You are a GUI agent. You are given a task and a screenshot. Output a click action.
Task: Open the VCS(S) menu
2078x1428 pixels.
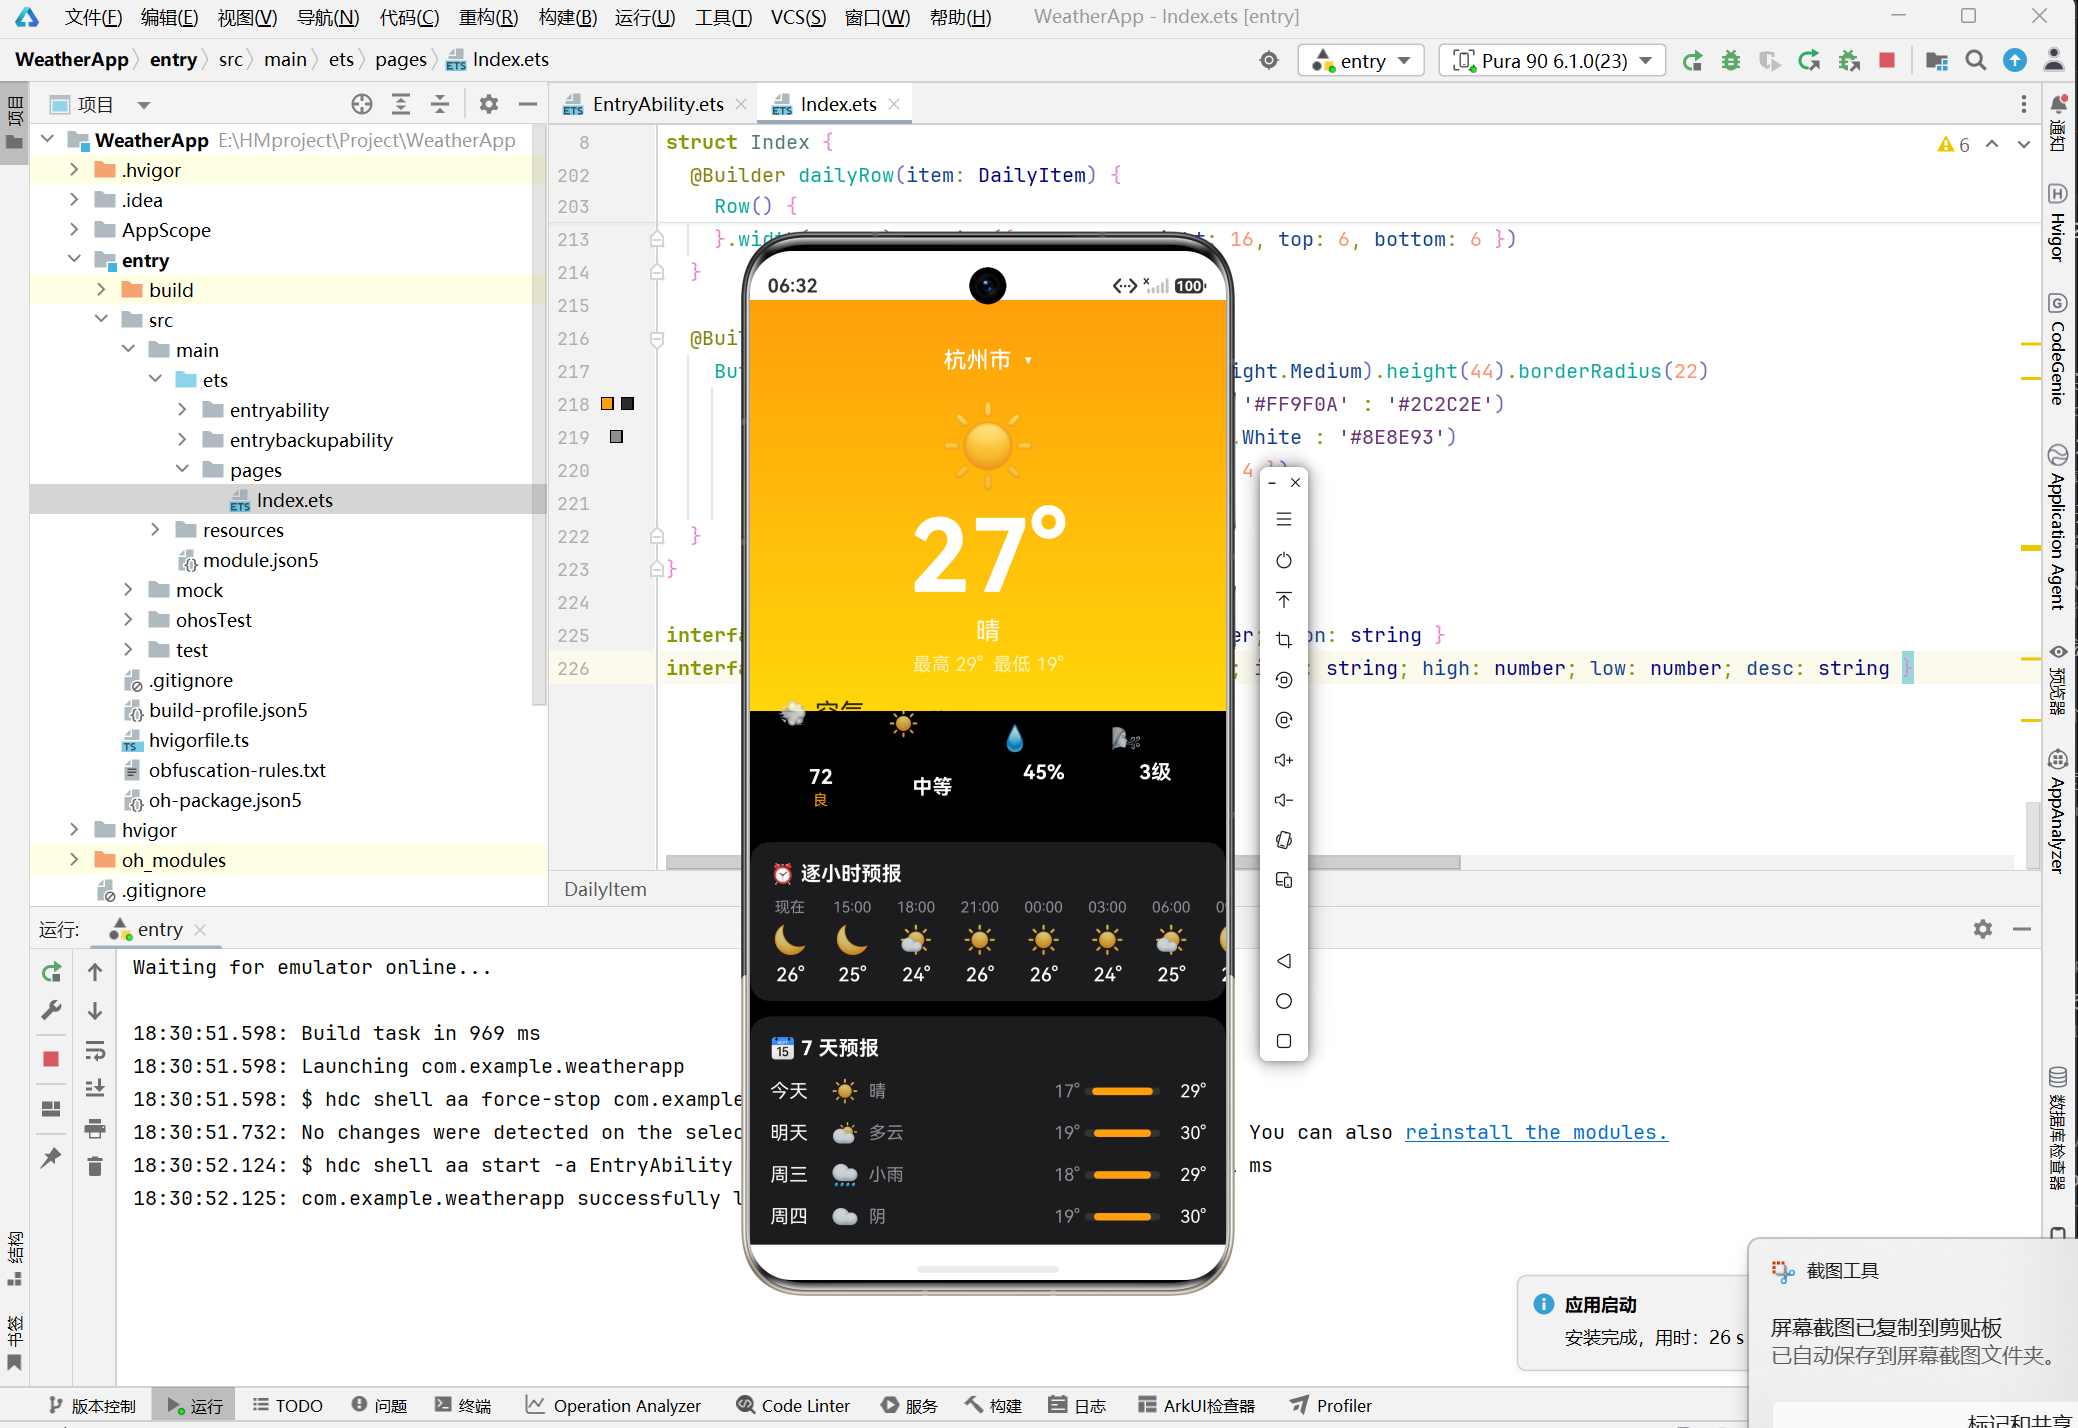click(798, 17)
